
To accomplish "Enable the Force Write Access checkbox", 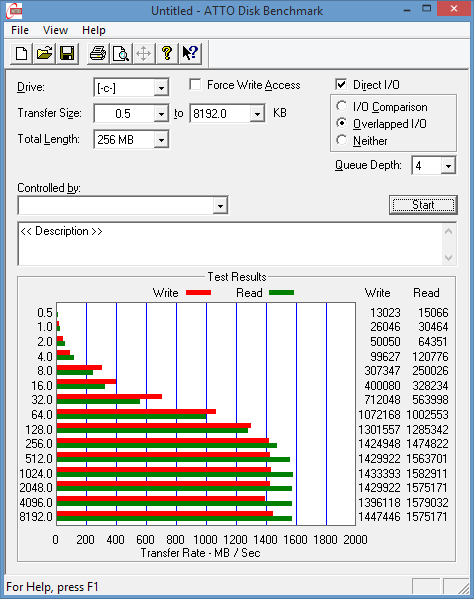I will (x=195, y=84).
